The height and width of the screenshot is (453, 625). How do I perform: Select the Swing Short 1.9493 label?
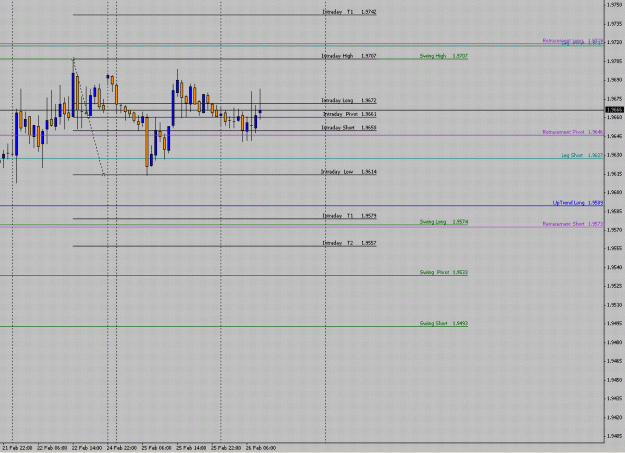click(x=444, y=323)
